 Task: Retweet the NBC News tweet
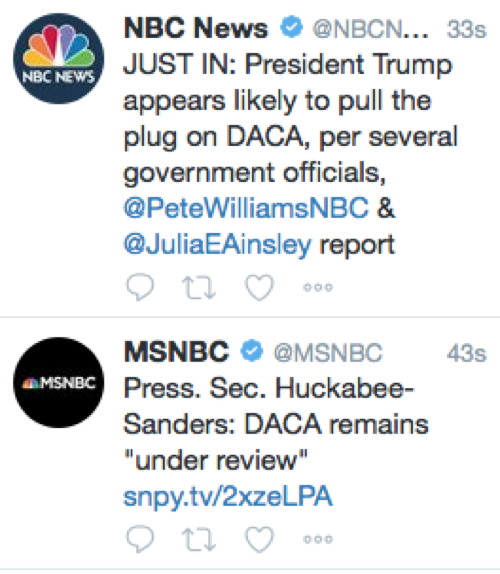click(x=199, y=287)
